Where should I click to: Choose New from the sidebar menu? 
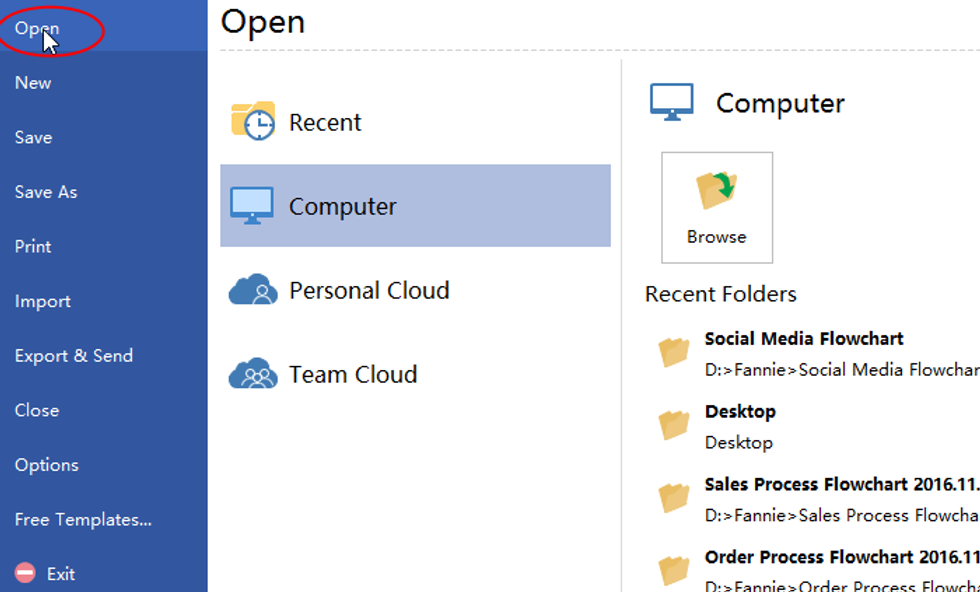pyautogui.click(x=33, y=83)
